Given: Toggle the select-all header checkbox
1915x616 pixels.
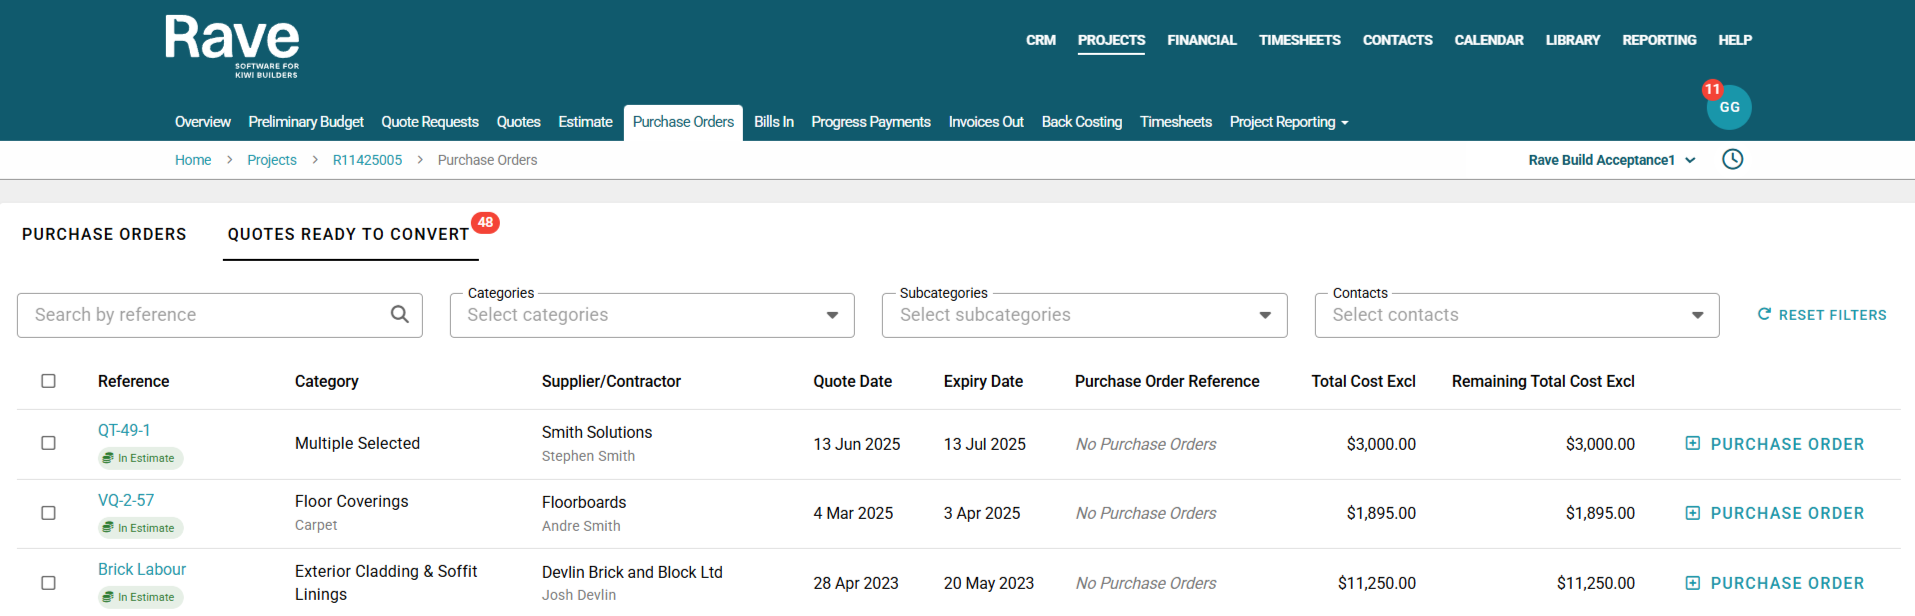Looking at the screenshot, I should click(48, 381).
